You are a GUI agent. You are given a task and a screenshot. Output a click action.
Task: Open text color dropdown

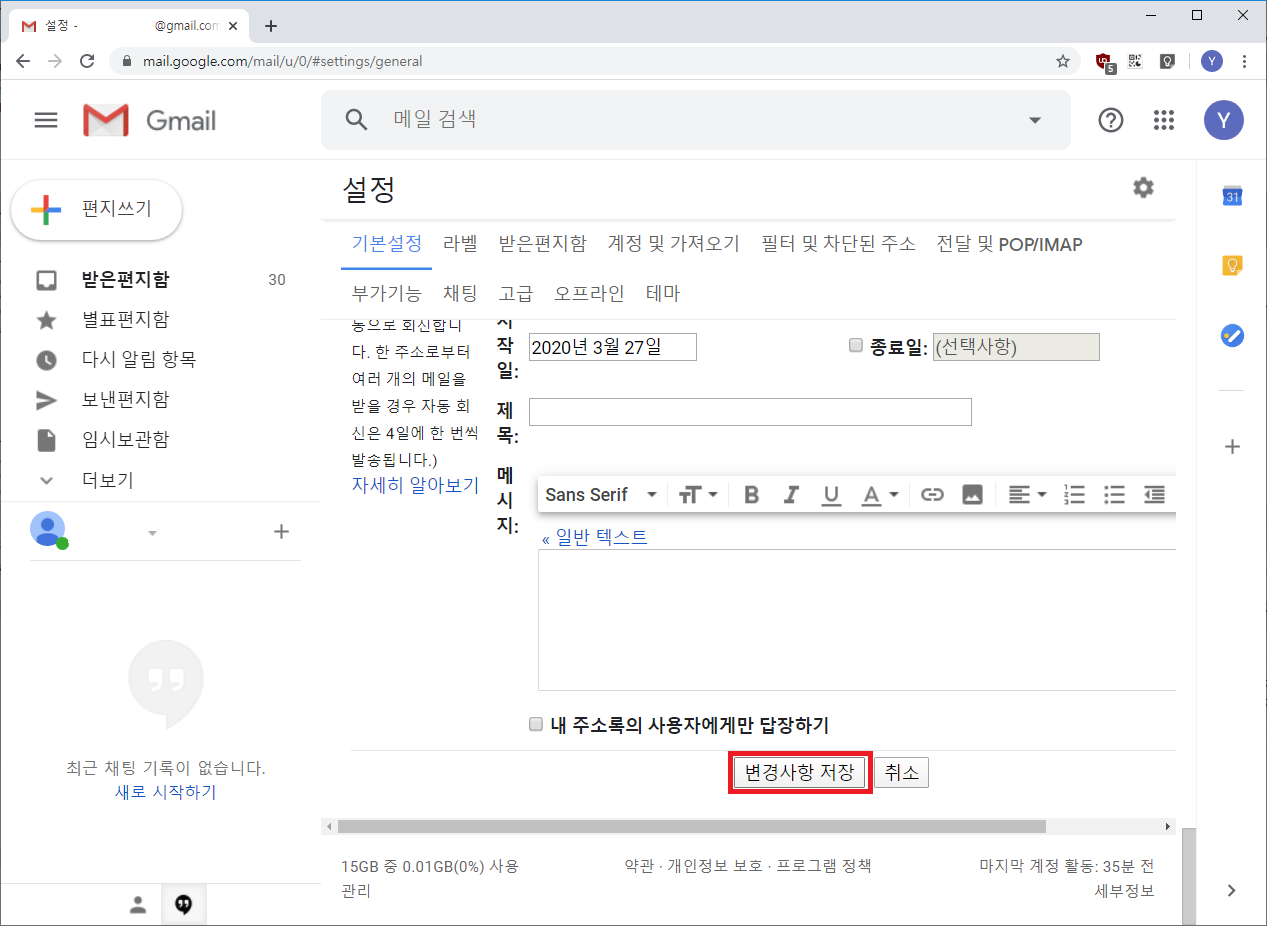point(880,494)
